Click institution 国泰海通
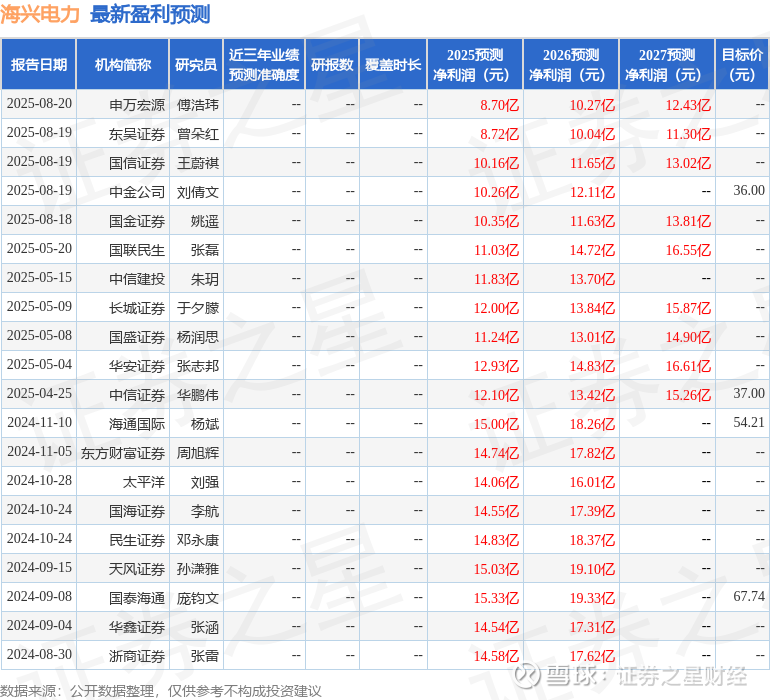Image resolution: width=770 pixels, height=700 pixels. (x=137, y=597)
